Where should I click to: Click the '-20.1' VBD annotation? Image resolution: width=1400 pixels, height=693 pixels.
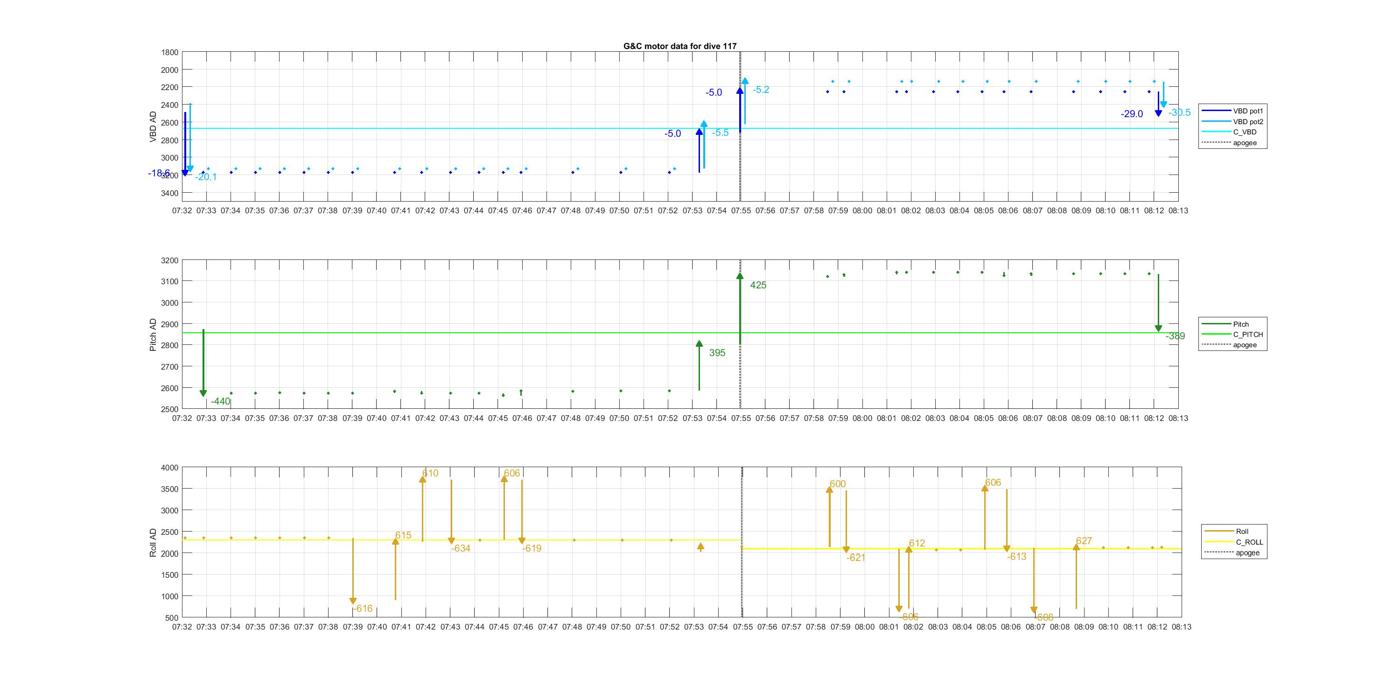pyautogui.click(x=206, y=177)
